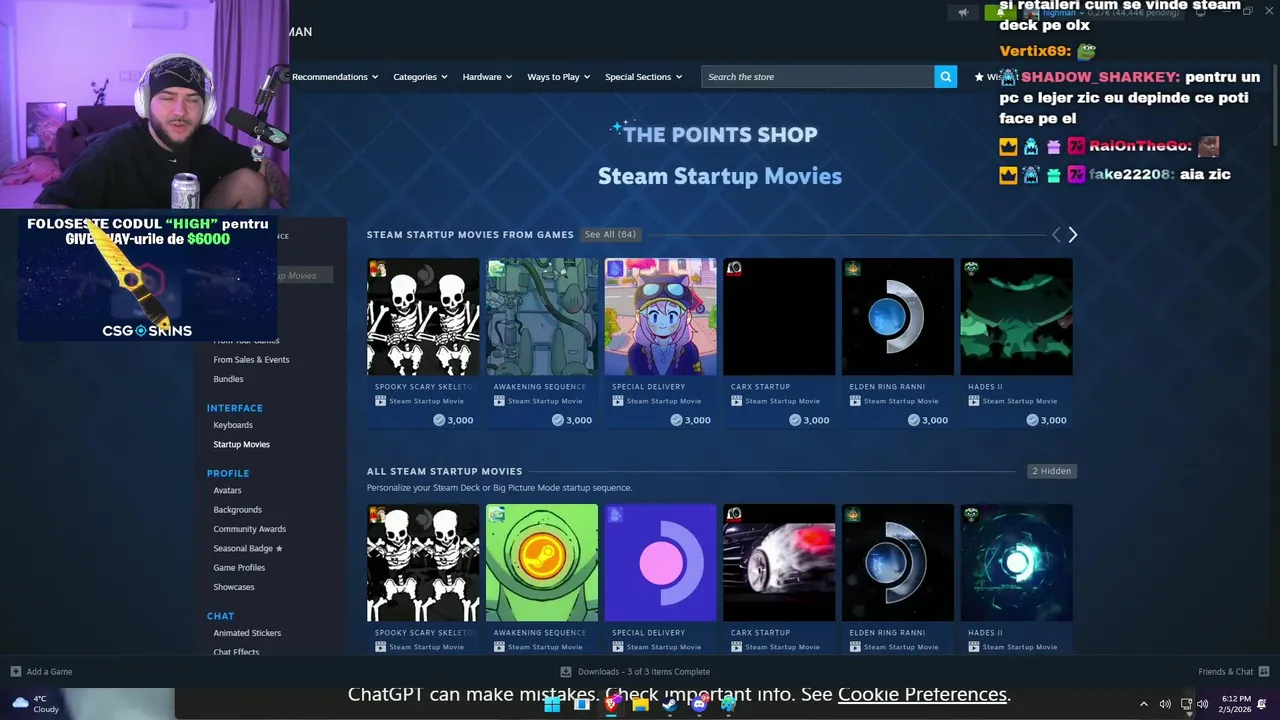Open Animated Stickers under Chat
The image size is (1280, 720).
(x=247, y=633)
